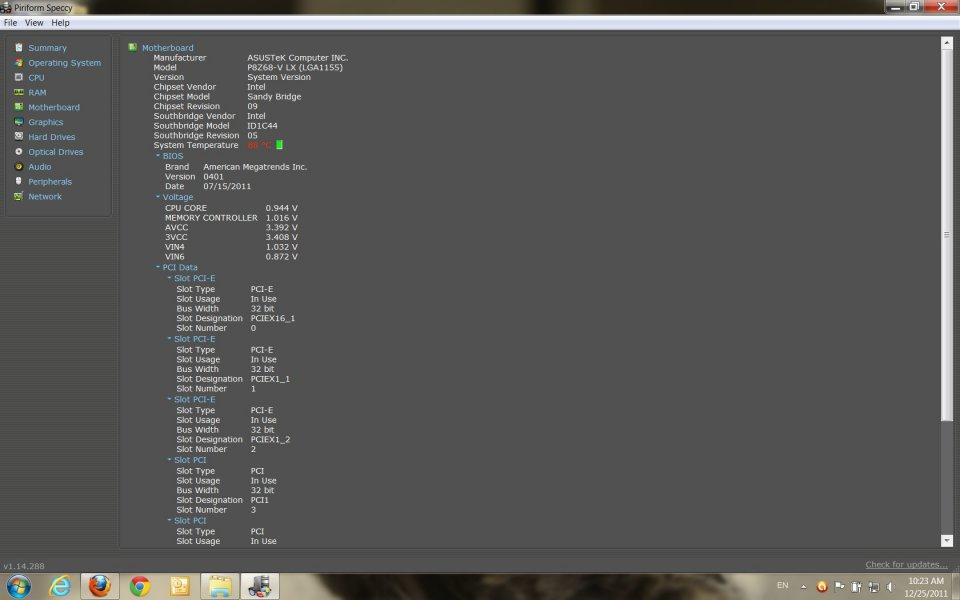Screen dimensions: 960x600
Task: Click the CPU CORE voltage 0.944 V
Action: pos(282,208)
